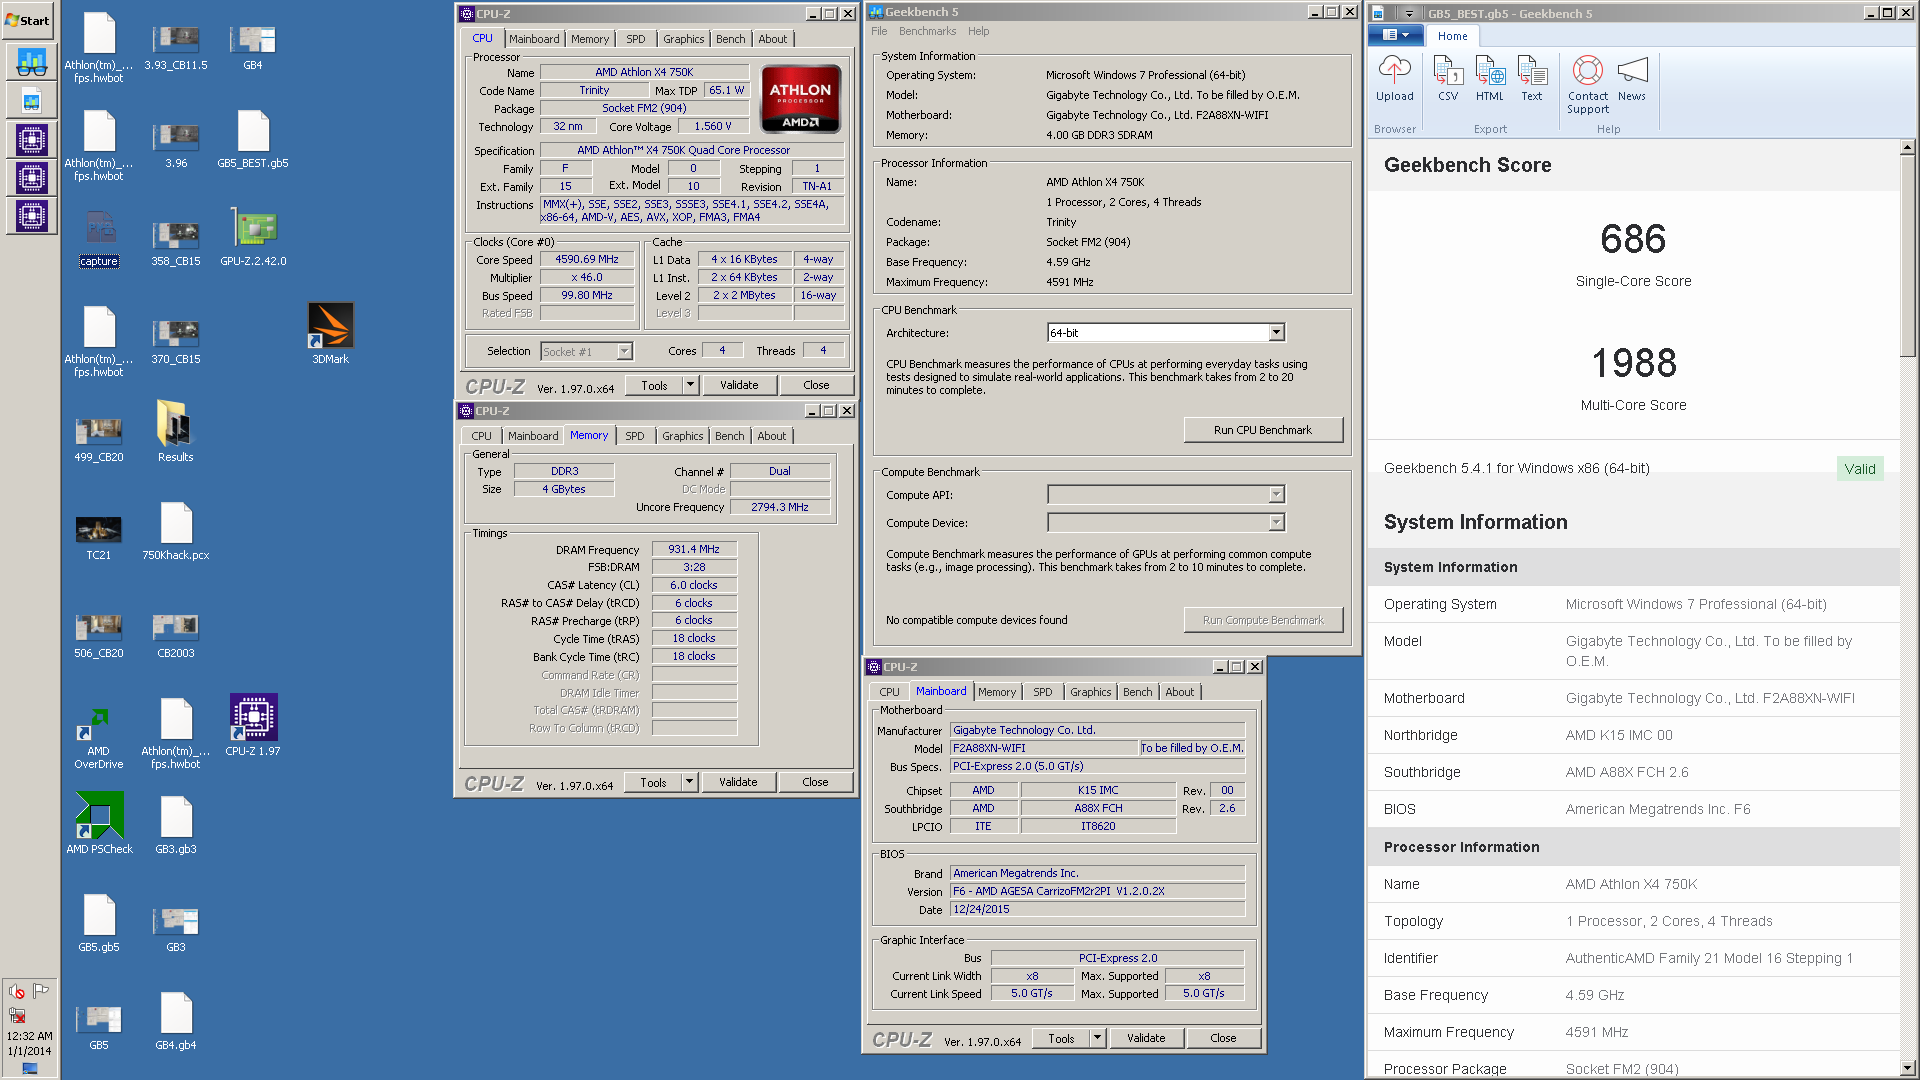Open Contact Support in ribbon
The width and height of the screenshot is (1920, 1080).
(1588, 85)
